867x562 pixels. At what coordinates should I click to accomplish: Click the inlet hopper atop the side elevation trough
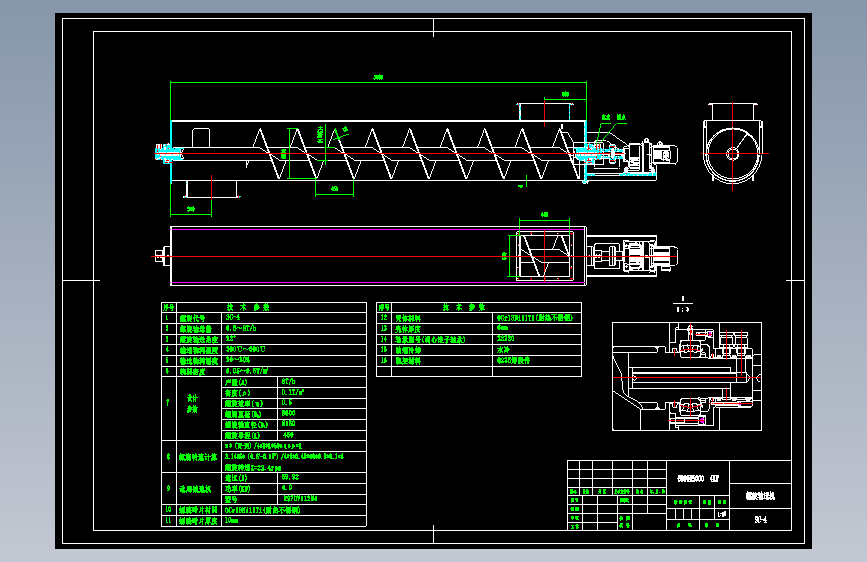click(x=545, y=112)
